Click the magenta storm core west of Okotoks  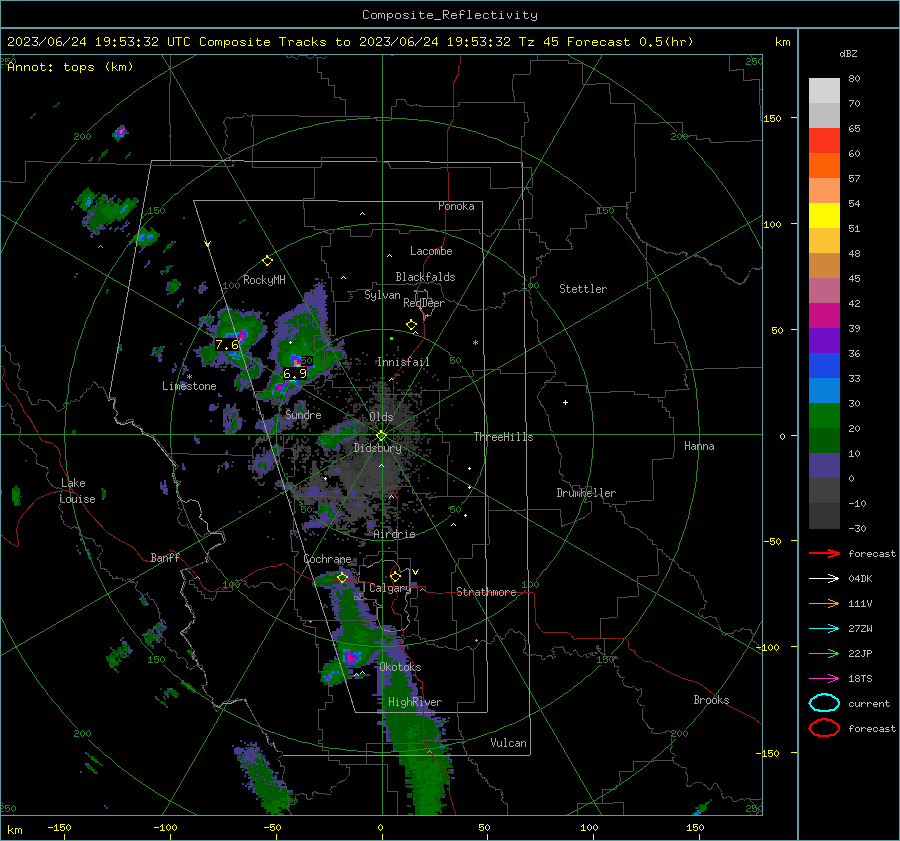tap(351, 657)
